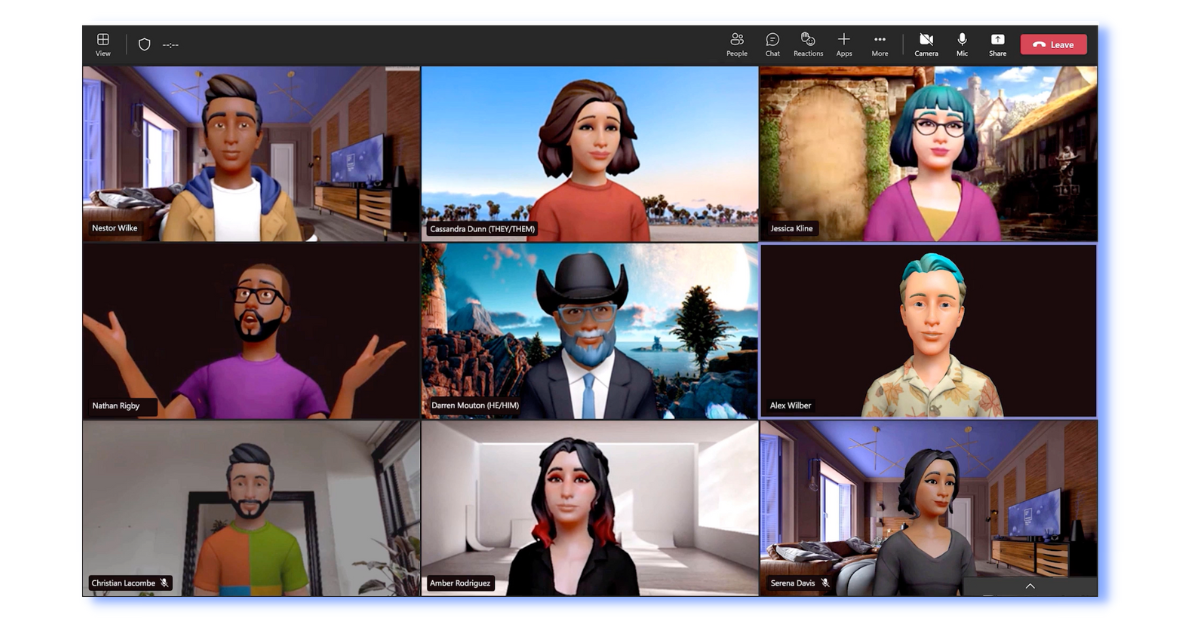The image size is (1200, 630).
Task: Open the meeting Chat
Action: point(772,42)
